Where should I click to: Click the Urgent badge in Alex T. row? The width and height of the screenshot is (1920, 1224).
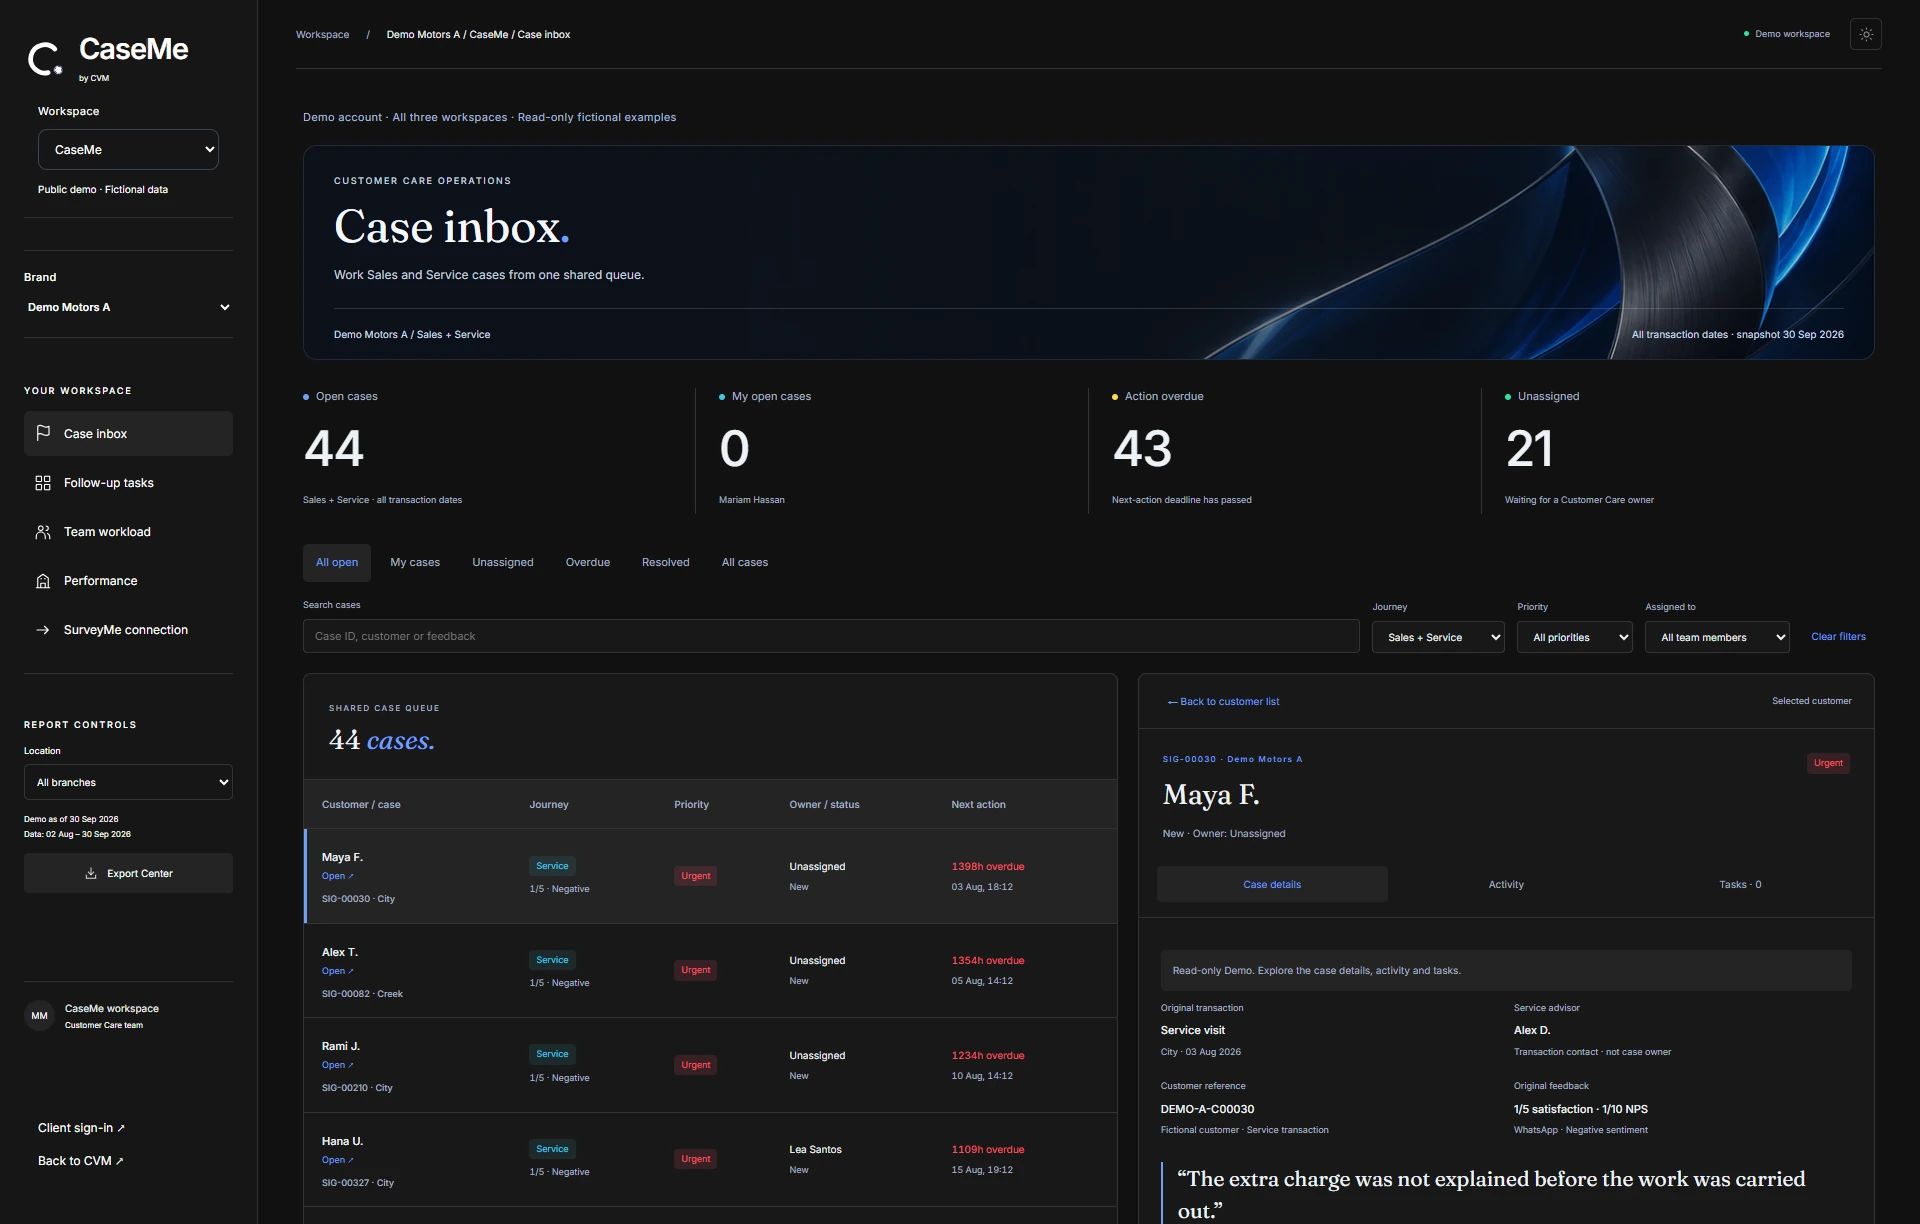coord(696,970)
